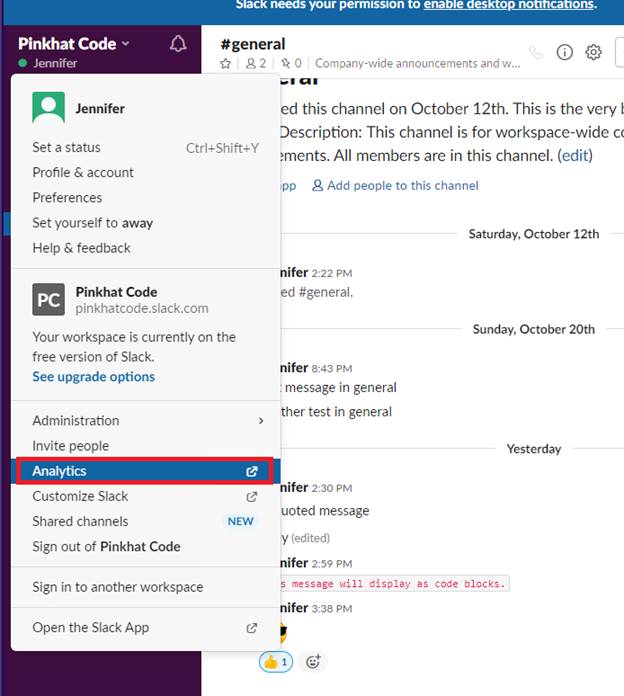Toggle the thumbs up reaction
Image resolution: width=624 pixels, height=696 pixels.
pos(276,662)
